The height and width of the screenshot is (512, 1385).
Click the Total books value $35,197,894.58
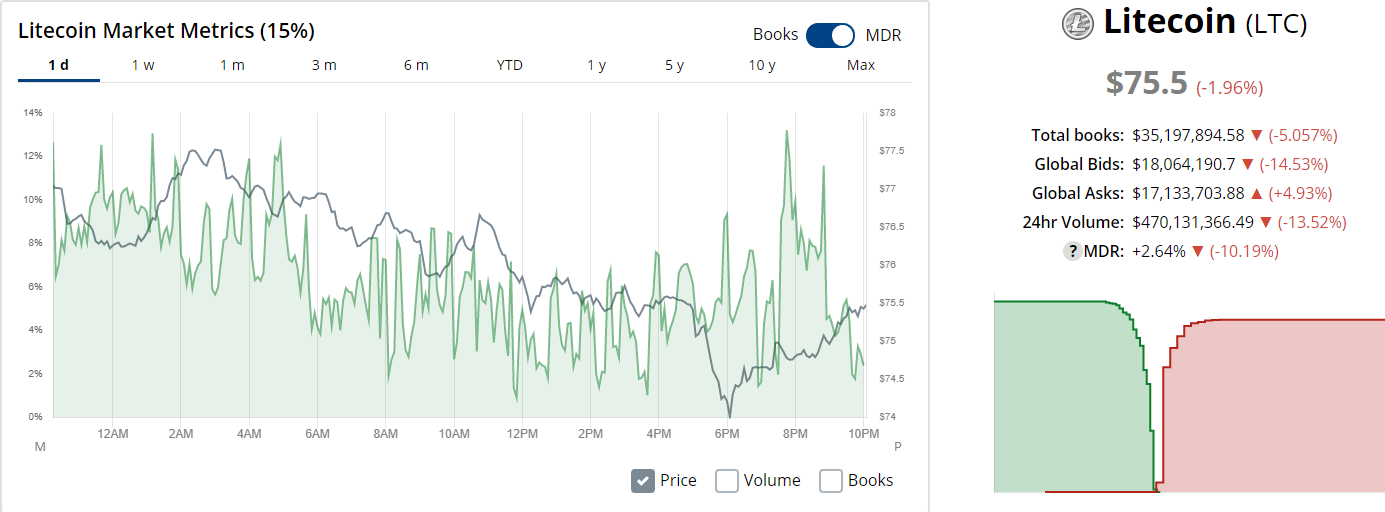point(1188,135)
